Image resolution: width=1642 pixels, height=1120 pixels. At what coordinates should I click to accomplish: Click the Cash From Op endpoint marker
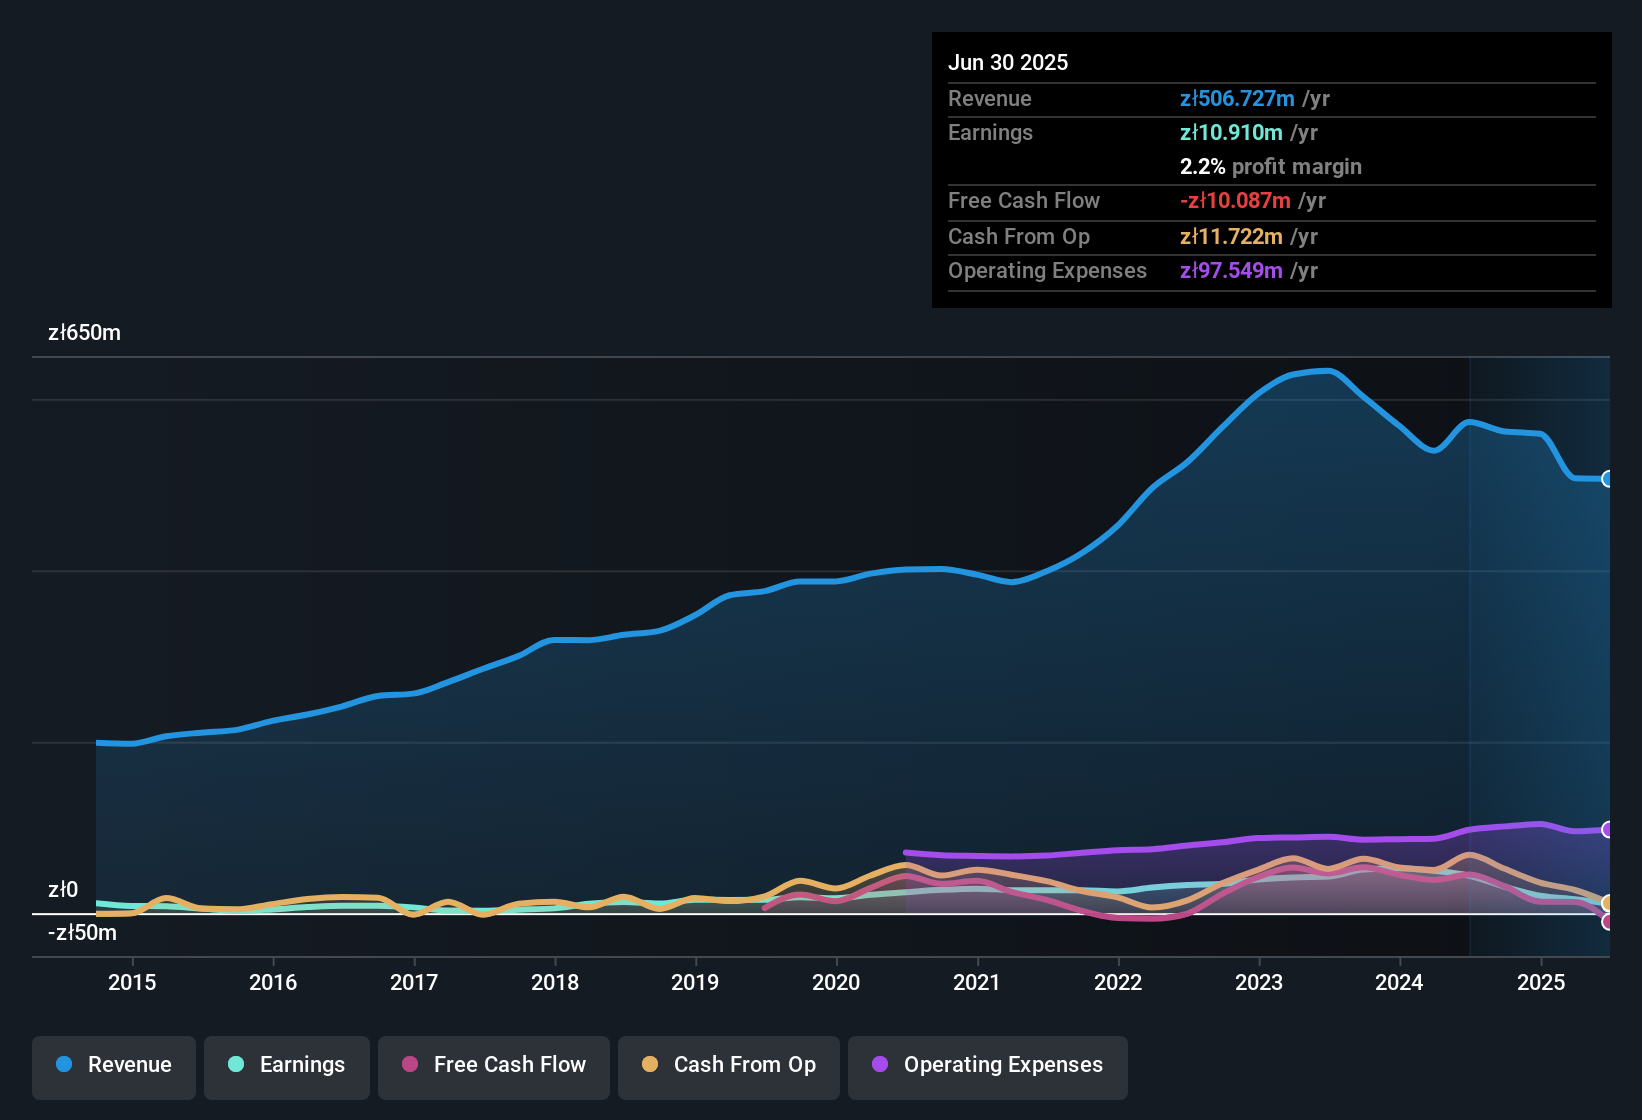point(1608,901)
